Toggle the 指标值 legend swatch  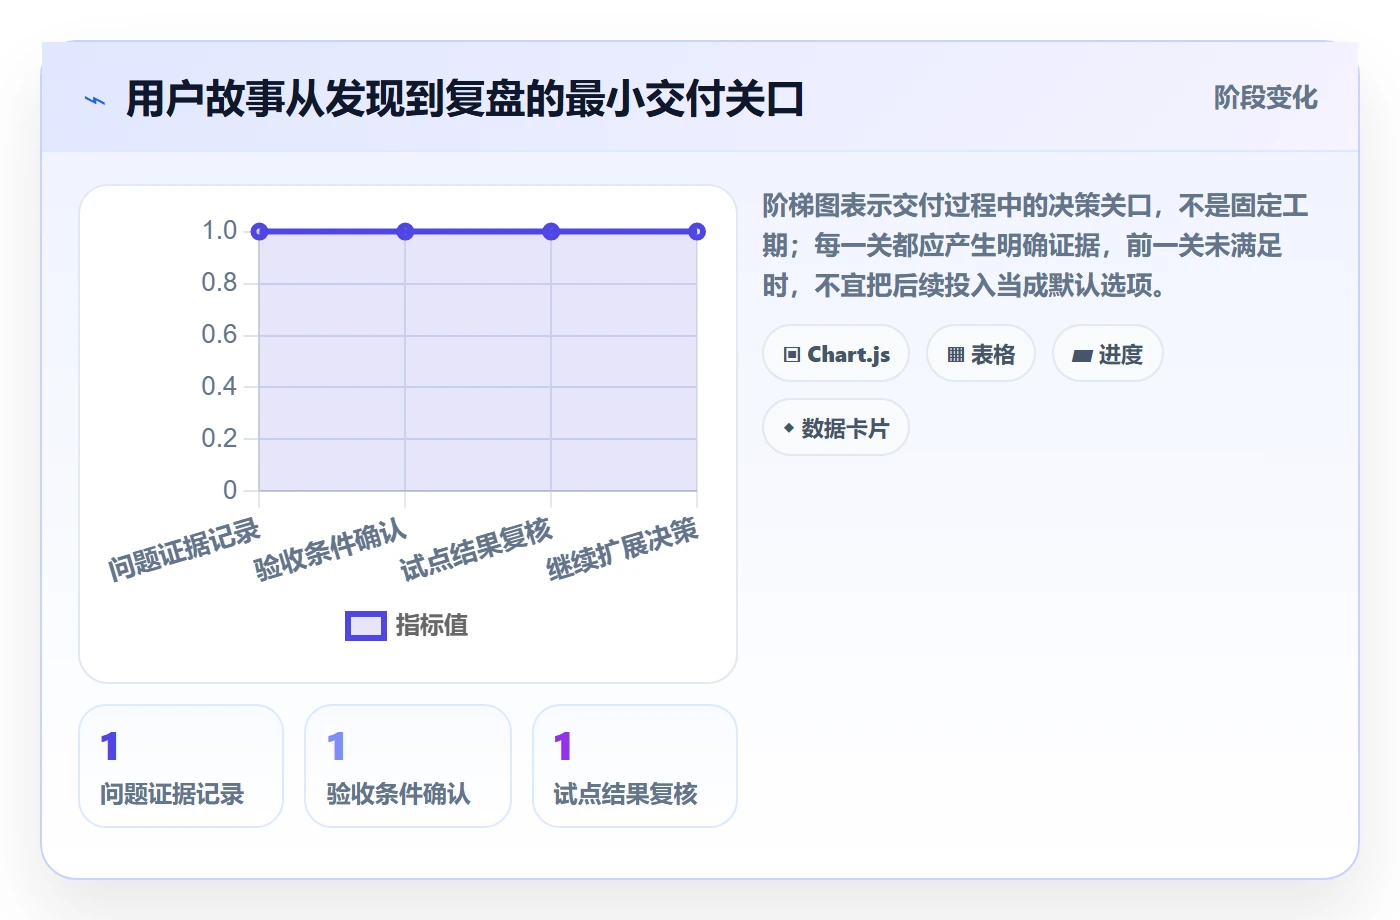tap(366, 626)
